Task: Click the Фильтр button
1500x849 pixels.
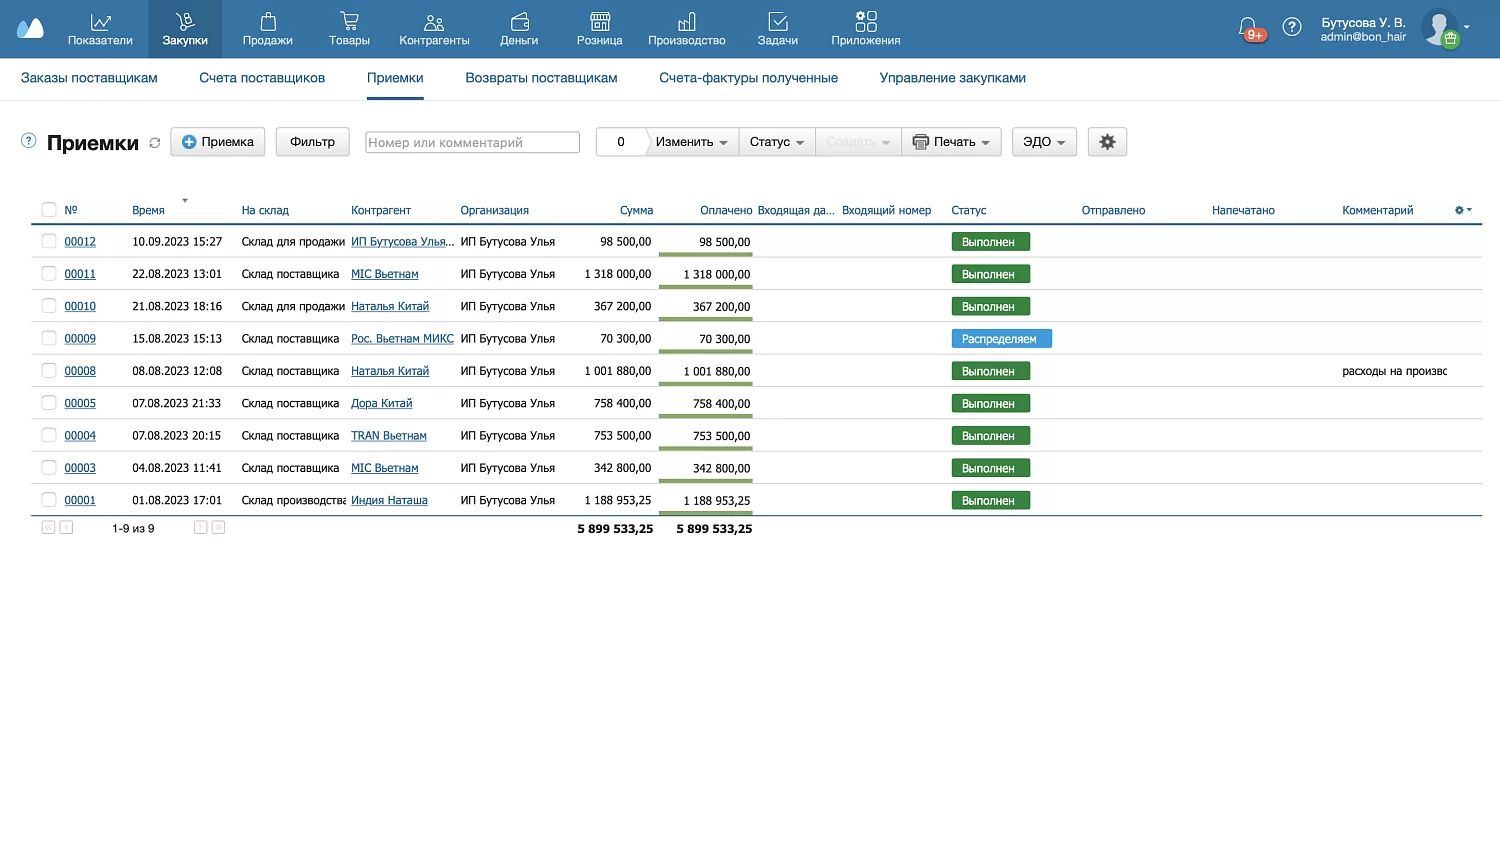Action: pyautogui.click(x=312, y=142)
